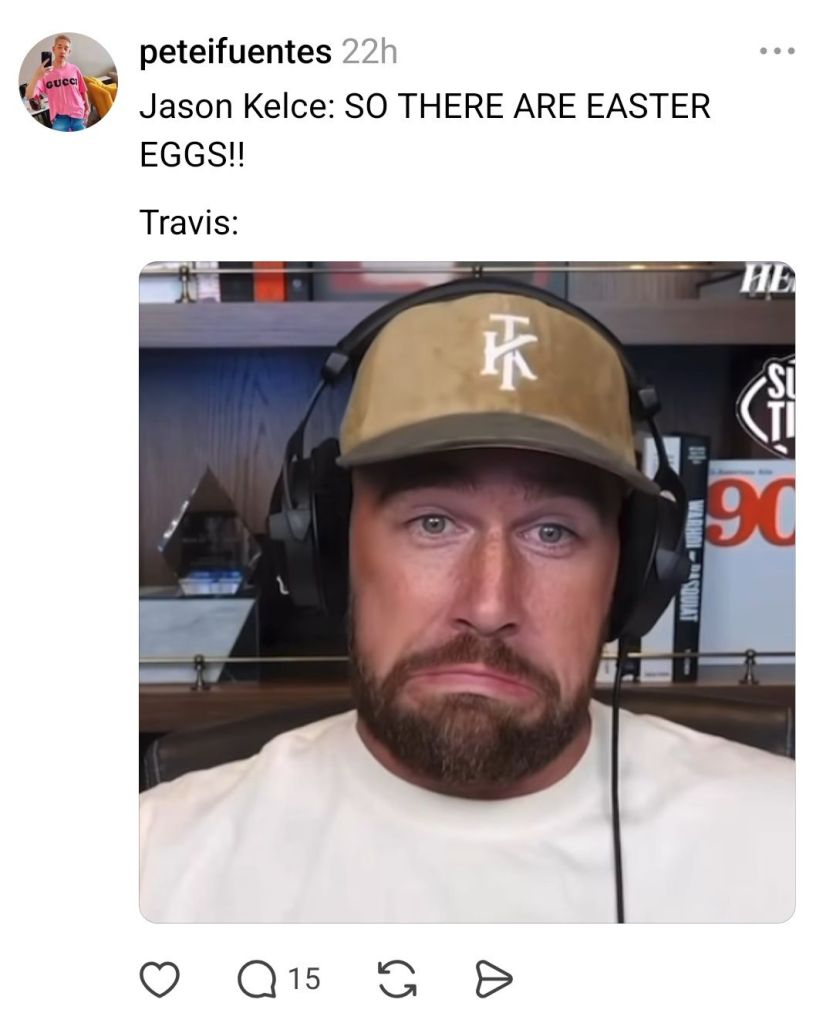Click the "Jason Kelce:" text in the post
This screenshot has height=1023, width=833.
tap(237, 106)
